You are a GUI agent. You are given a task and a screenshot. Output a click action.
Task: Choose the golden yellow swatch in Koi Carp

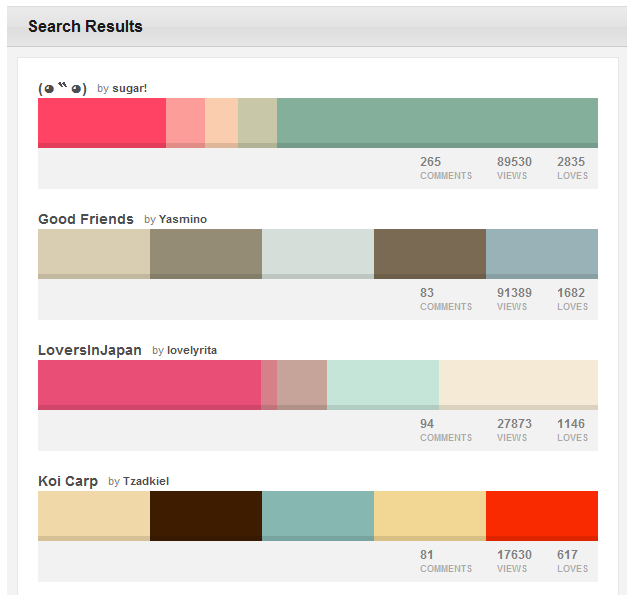click(x=430, y=516)
